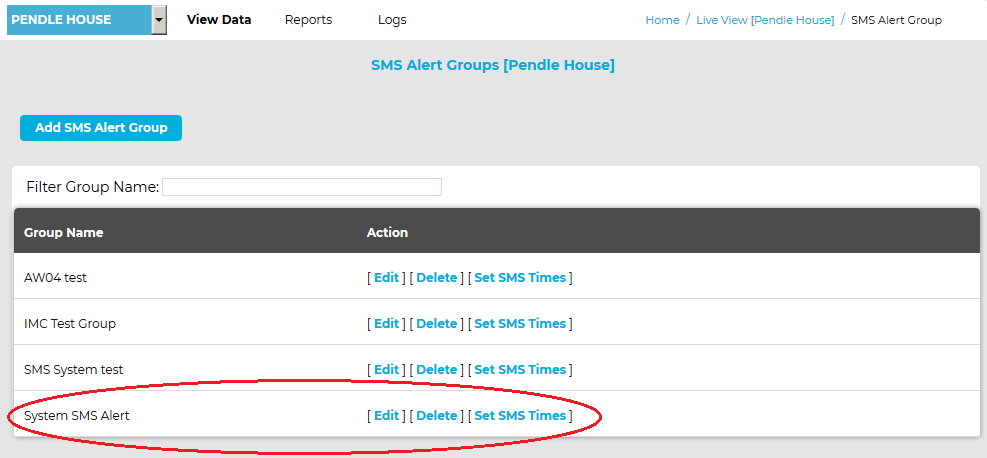The height and width of the screenshot is (458, 987).
Task: Open the Logs menu
Action: pos(392,20)
